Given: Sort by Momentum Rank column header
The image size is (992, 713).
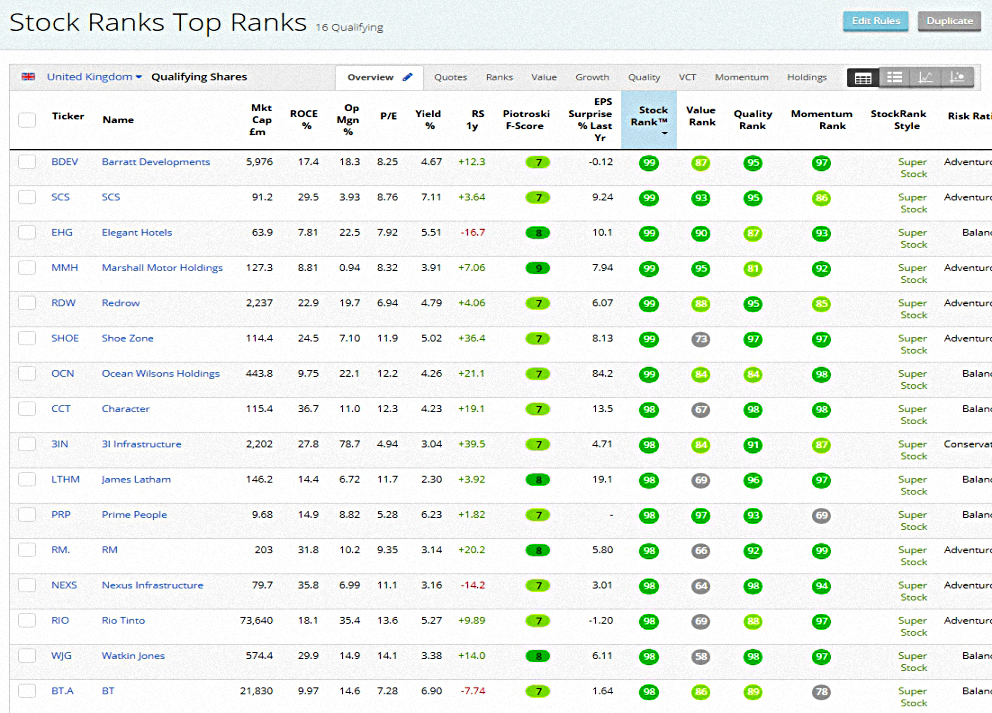Looking at the screenshot, I should pos(821,120).
